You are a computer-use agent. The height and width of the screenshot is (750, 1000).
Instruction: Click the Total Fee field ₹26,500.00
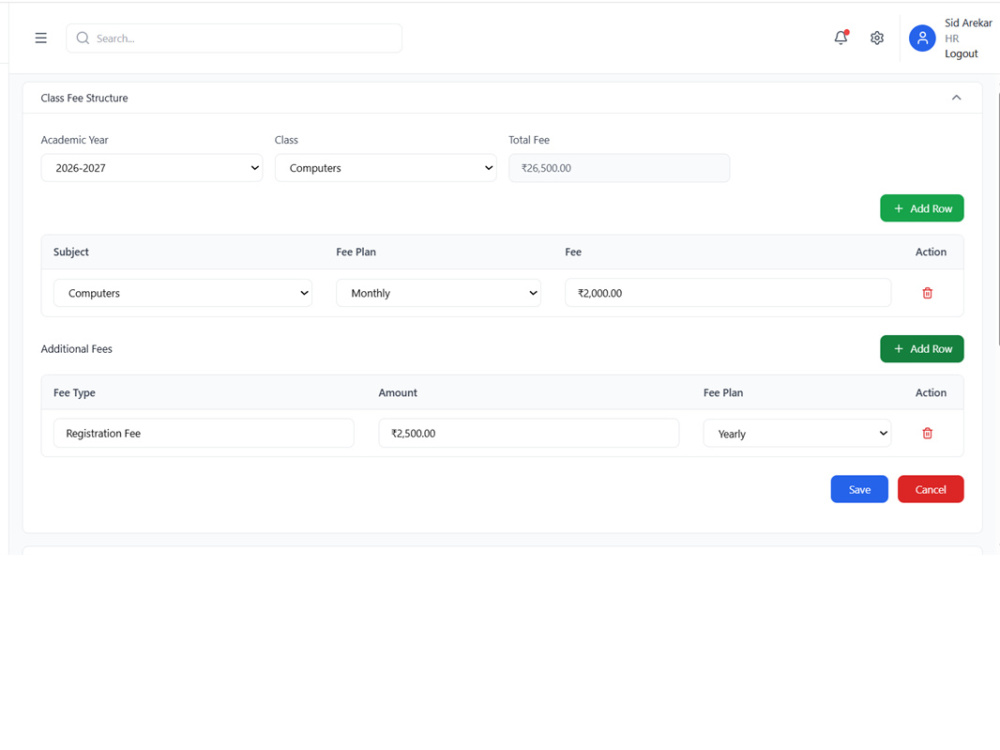tap(619, 168)
